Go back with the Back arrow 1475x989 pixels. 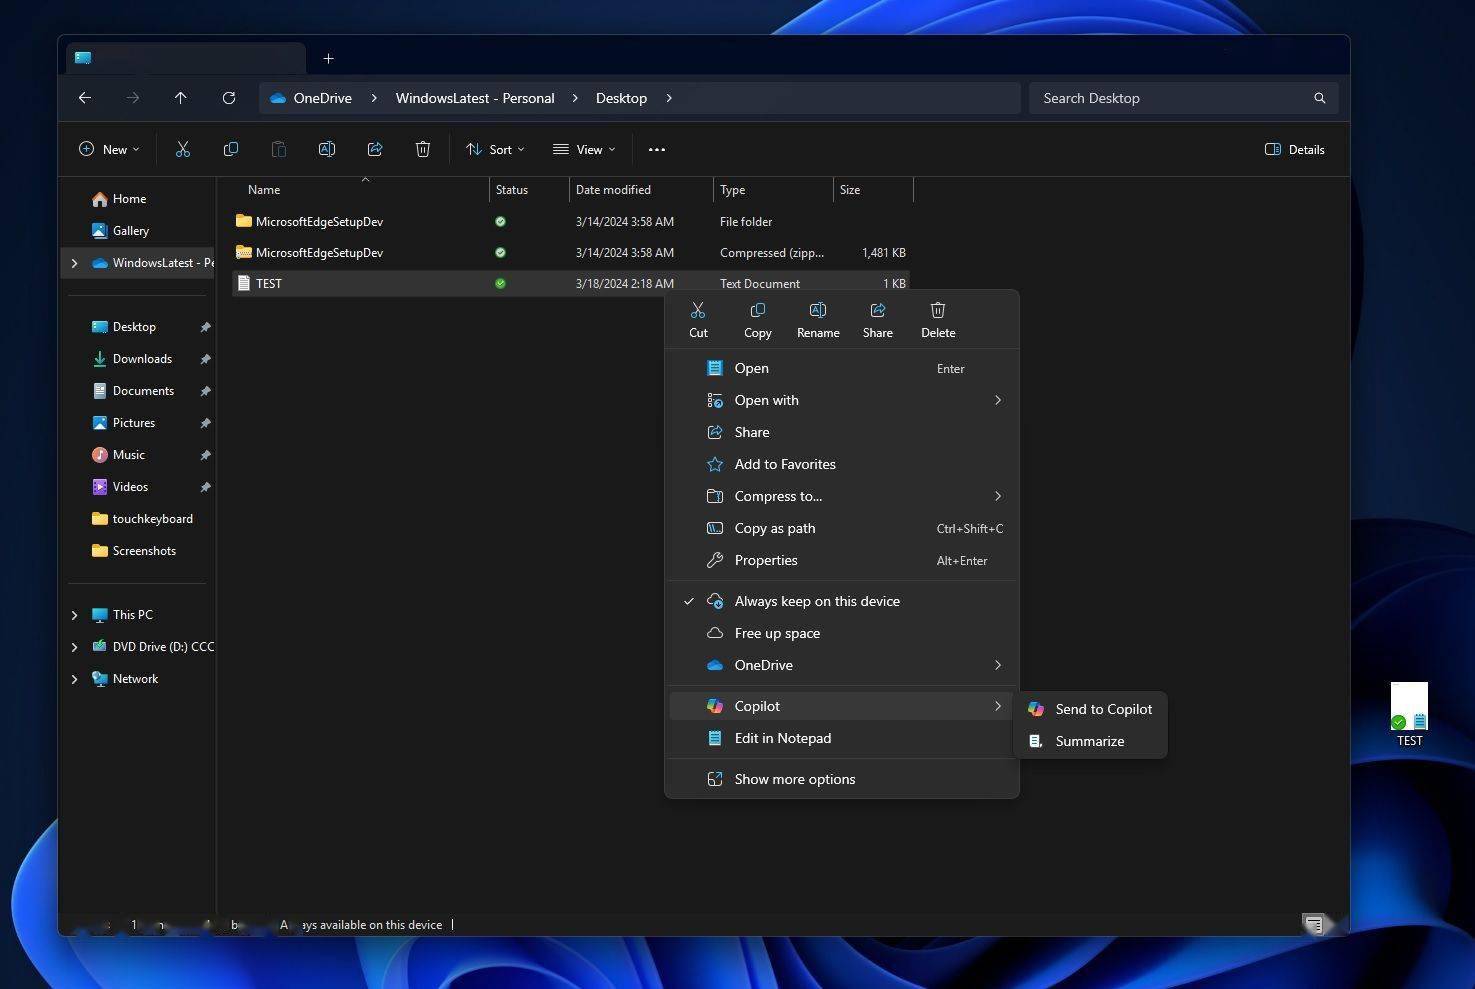coord(85,98)
